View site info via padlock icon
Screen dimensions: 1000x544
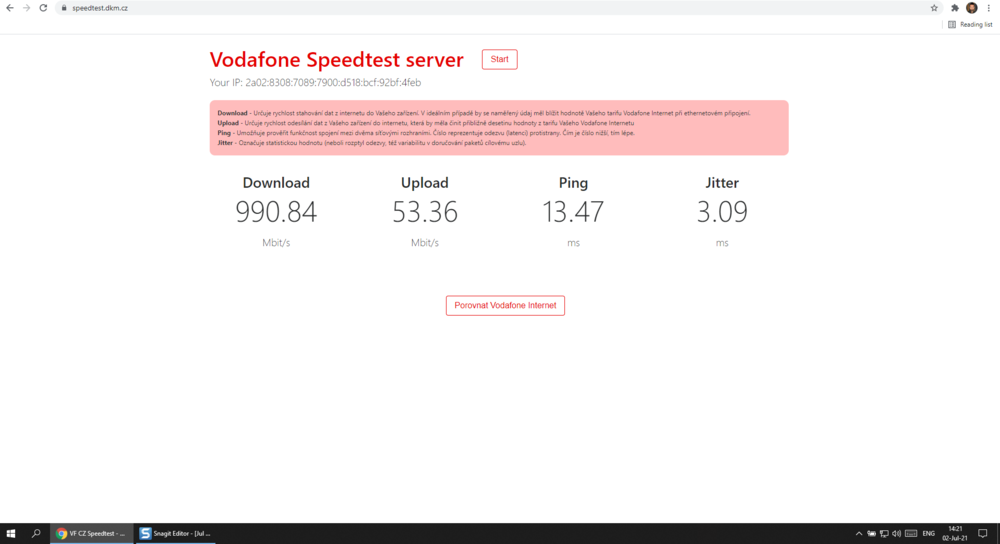(x=62, y=8)
